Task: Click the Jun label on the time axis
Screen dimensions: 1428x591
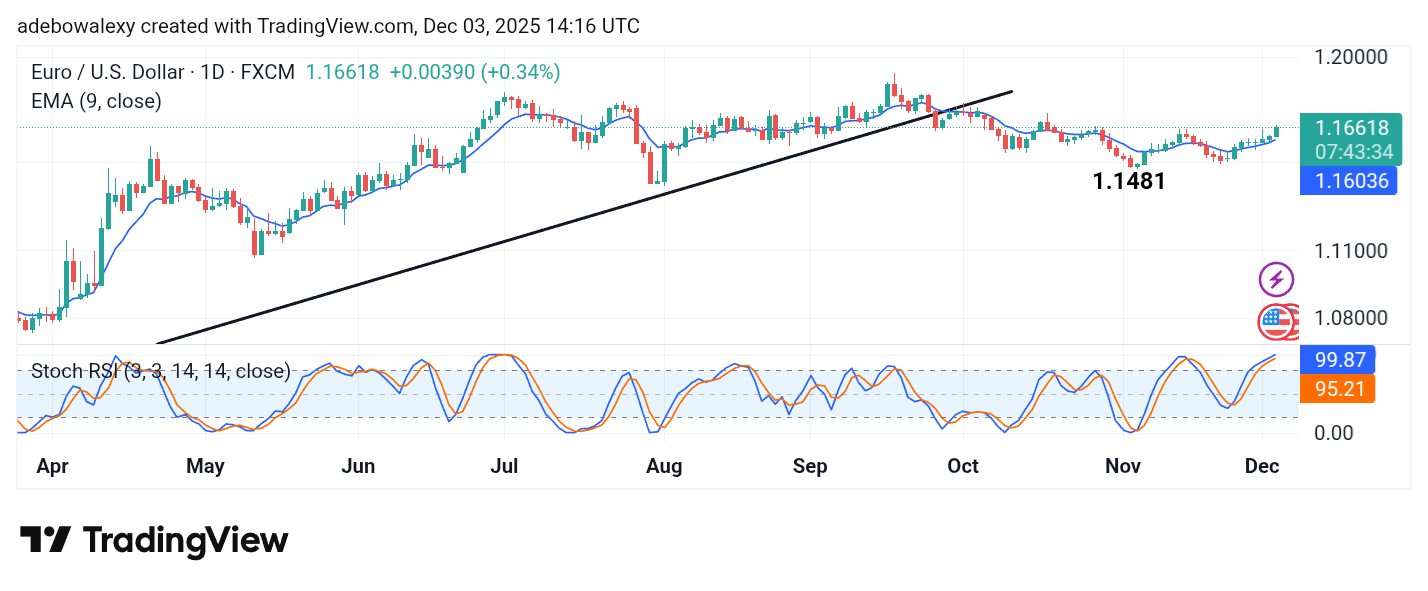Action: coord(358,467)
